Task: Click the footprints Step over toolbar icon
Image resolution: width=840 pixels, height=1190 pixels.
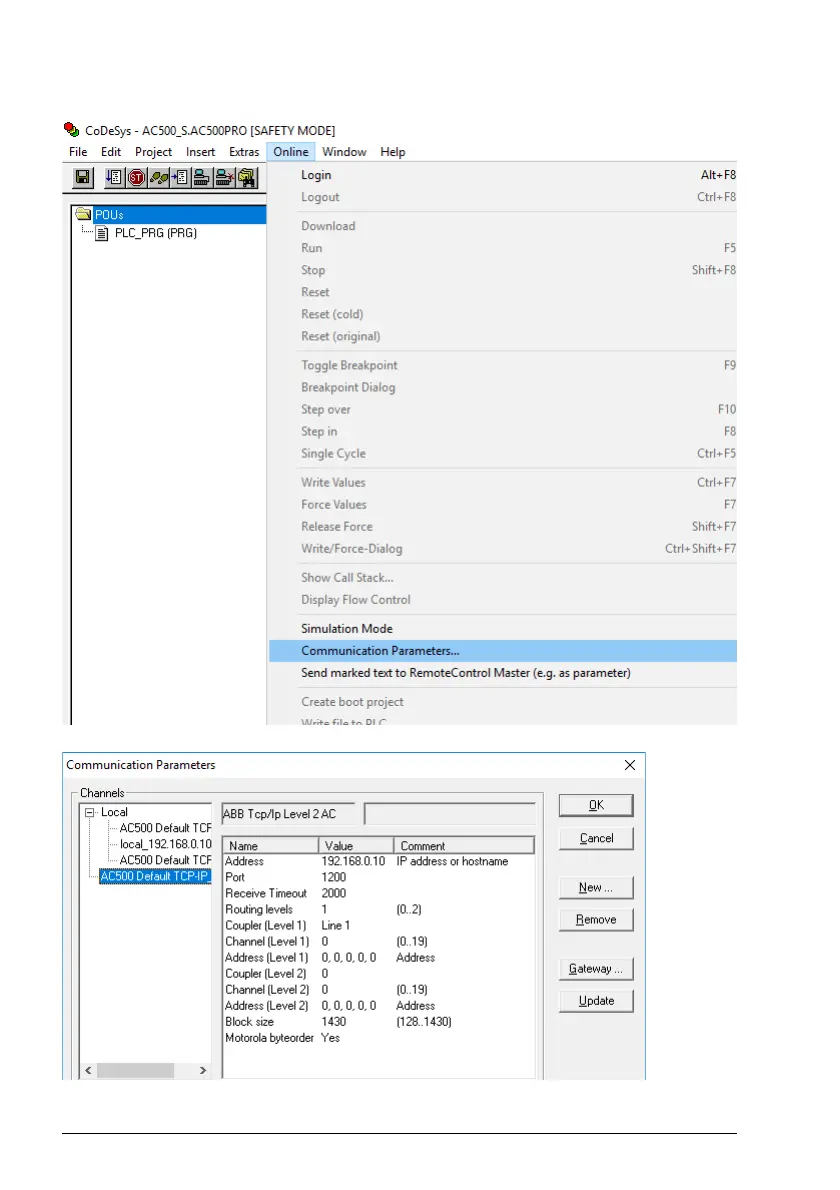Action: point(158,178)
